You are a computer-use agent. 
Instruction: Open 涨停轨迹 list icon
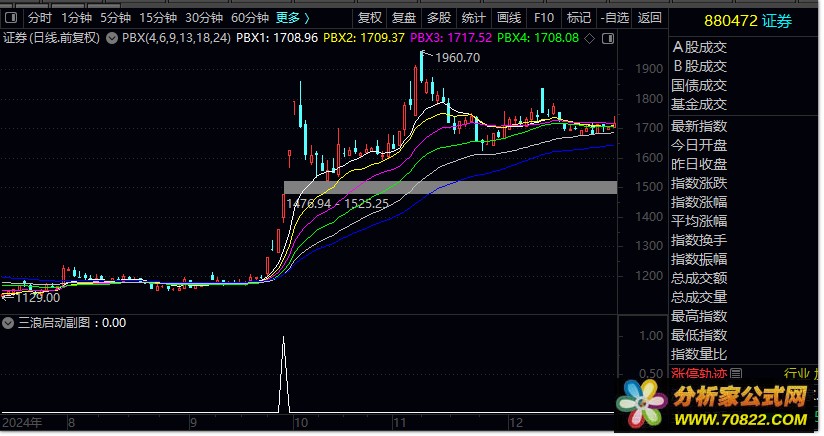coord(736,373)
